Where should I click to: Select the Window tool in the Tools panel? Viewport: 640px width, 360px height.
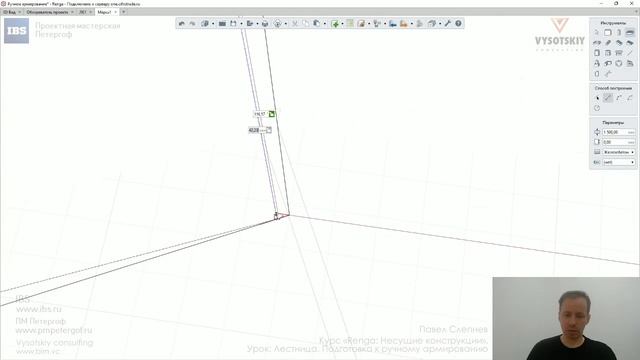(x=608, y=53)
